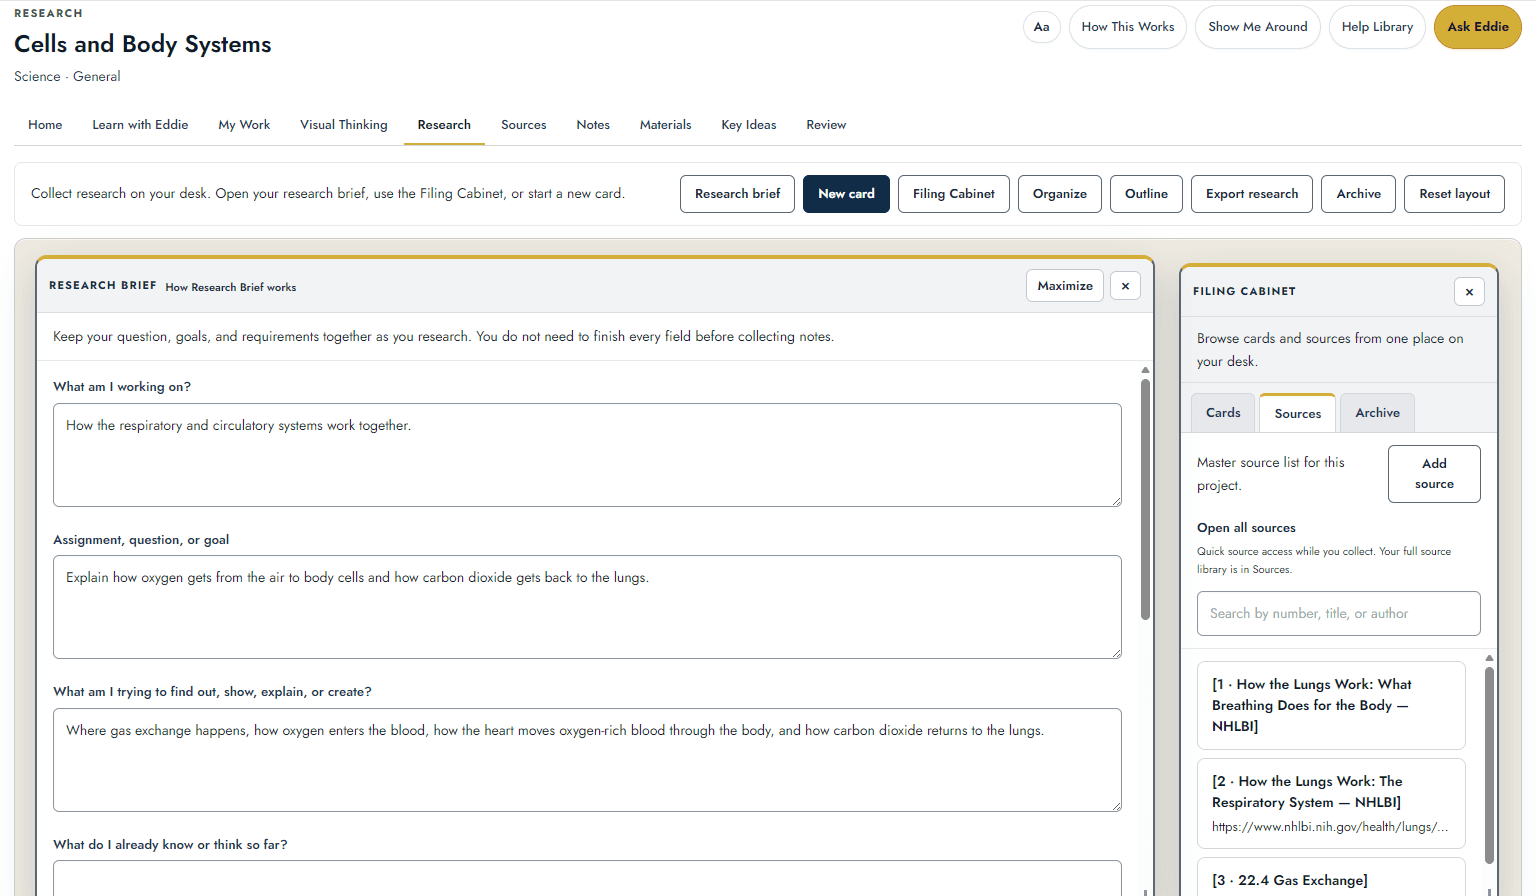Focus the source search box
This screenshot has width=1536, height=896.
[1338, 613]
